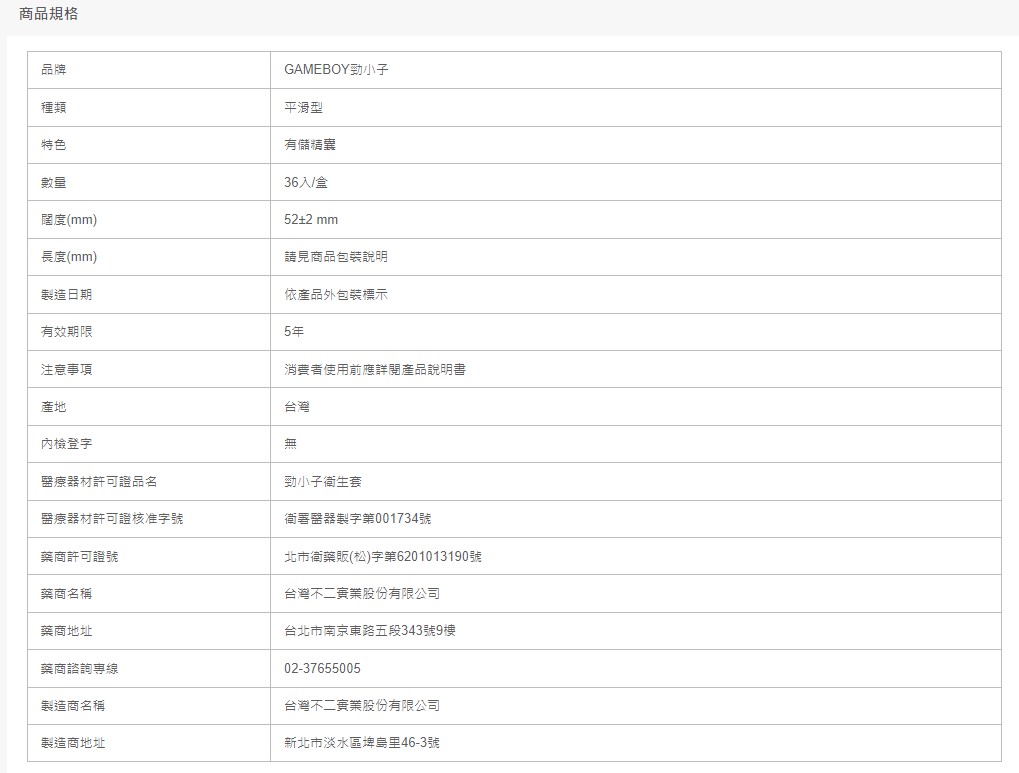Image resolution: width=1019 pixels, height=773 pixels.
Task: Select the 產地 label cell
Action: [x=149, y=407]
